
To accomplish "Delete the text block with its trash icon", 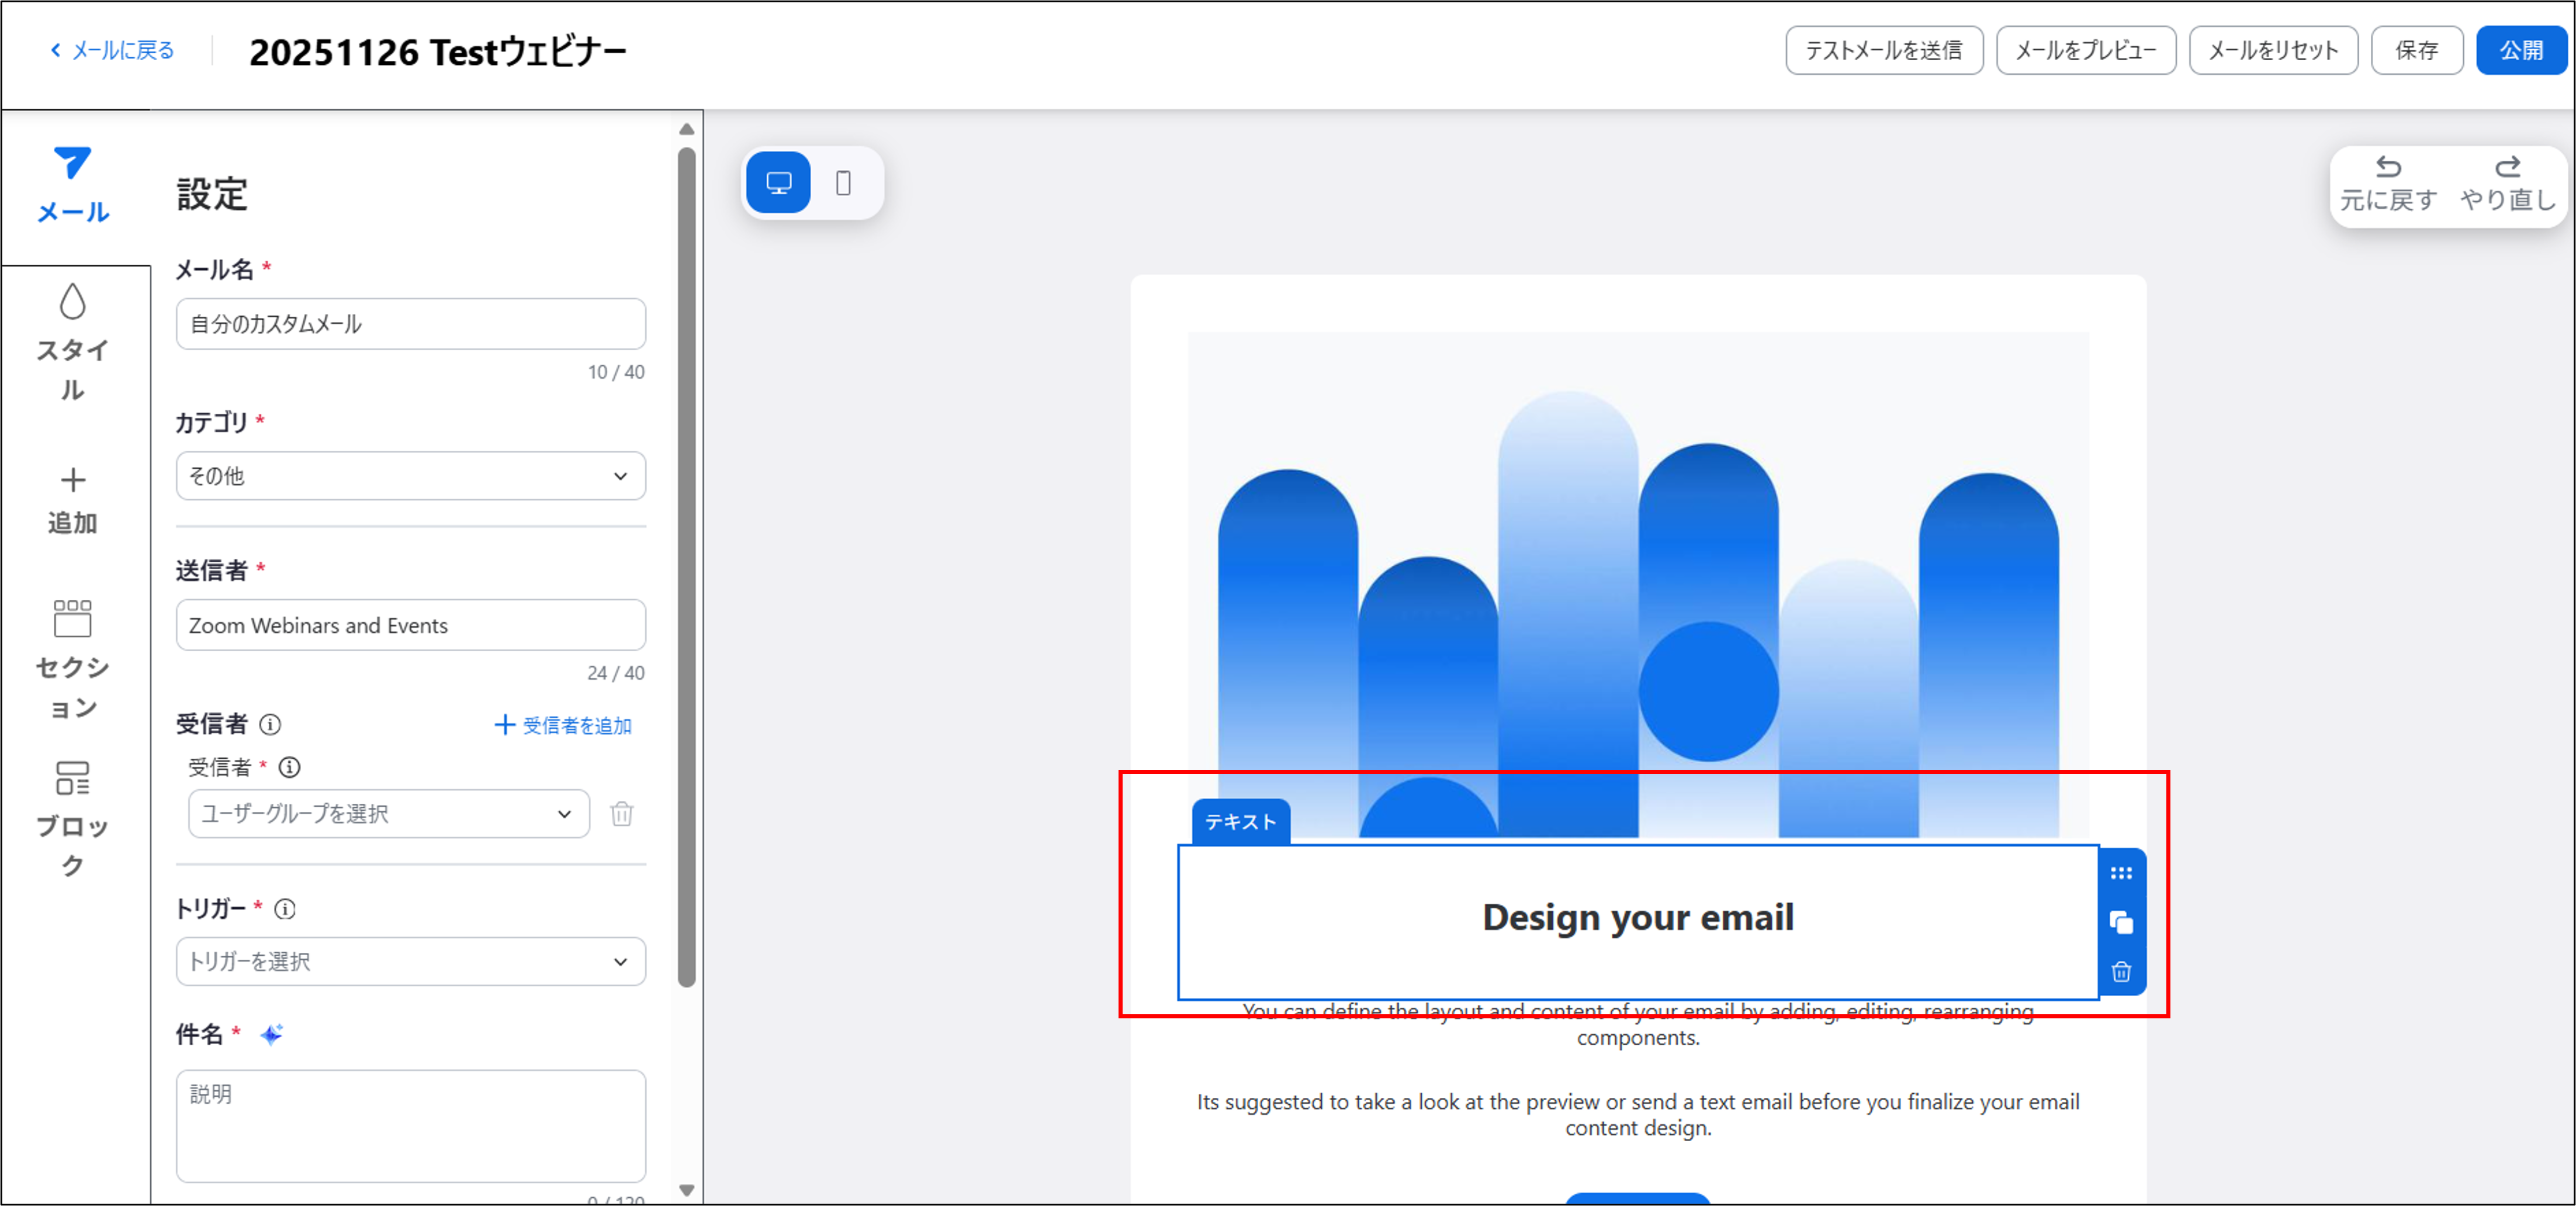I will 2120,971.
